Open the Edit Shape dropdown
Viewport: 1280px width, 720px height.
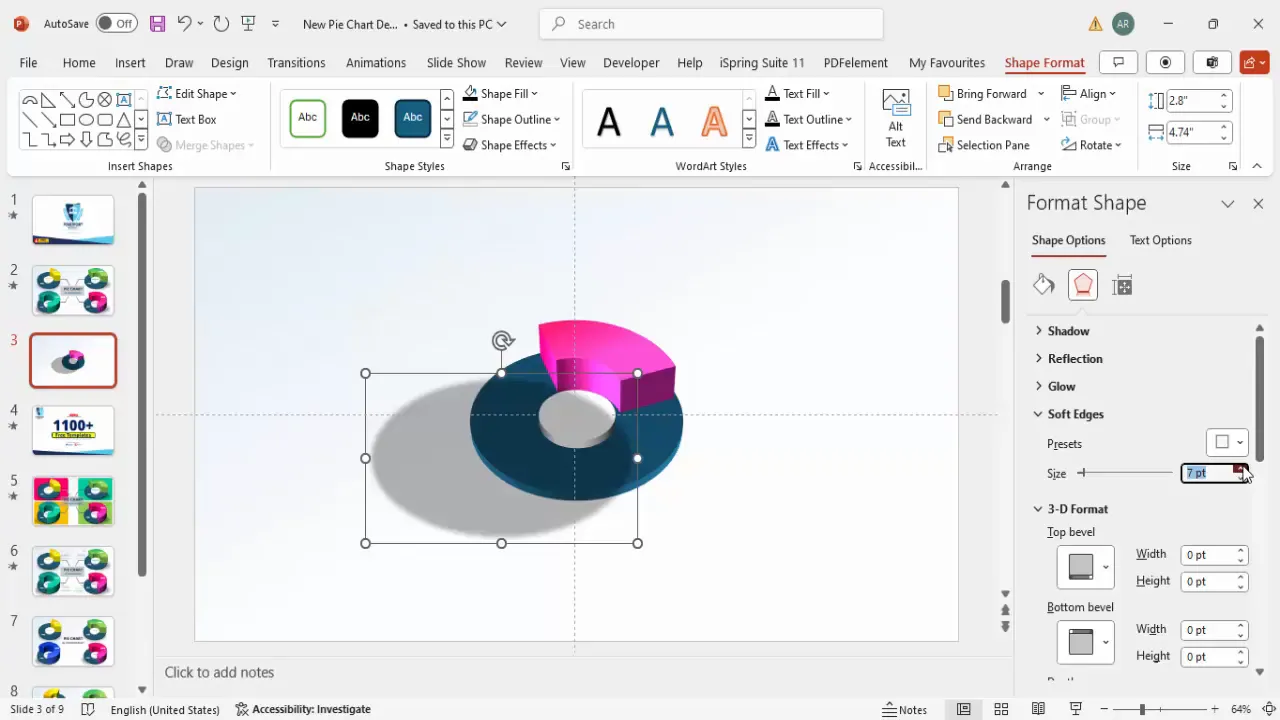point(197,93)
